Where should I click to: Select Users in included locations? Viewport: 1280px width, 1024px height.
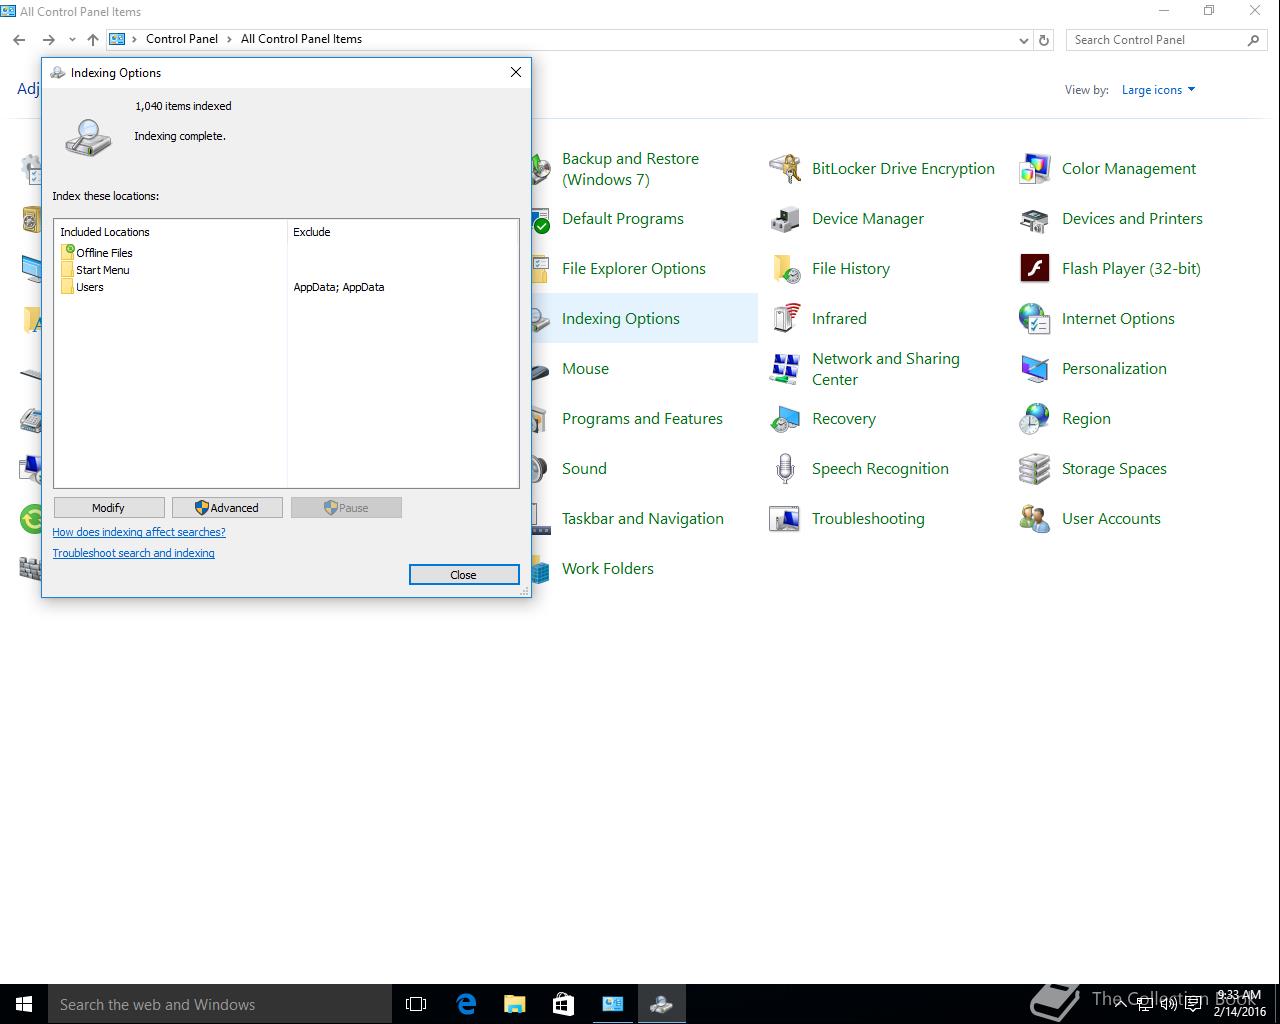coord(82,287)
